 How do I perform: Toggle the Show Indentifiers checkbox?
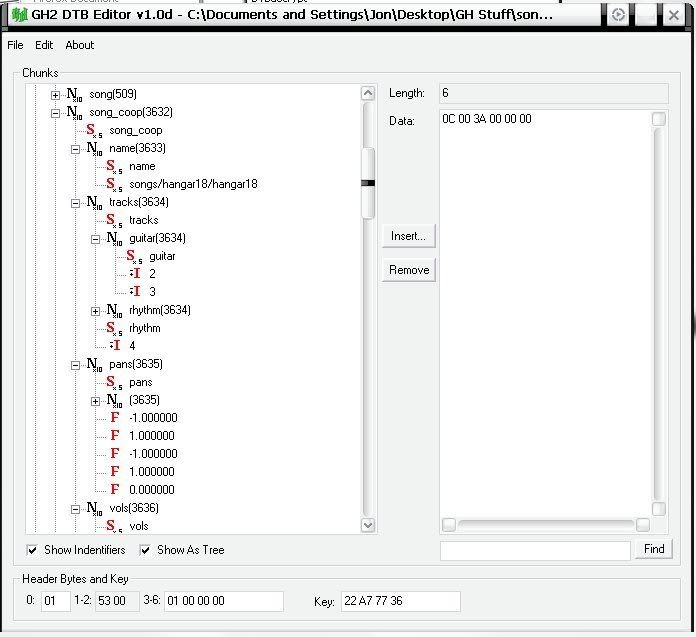(x=32, y=550)
